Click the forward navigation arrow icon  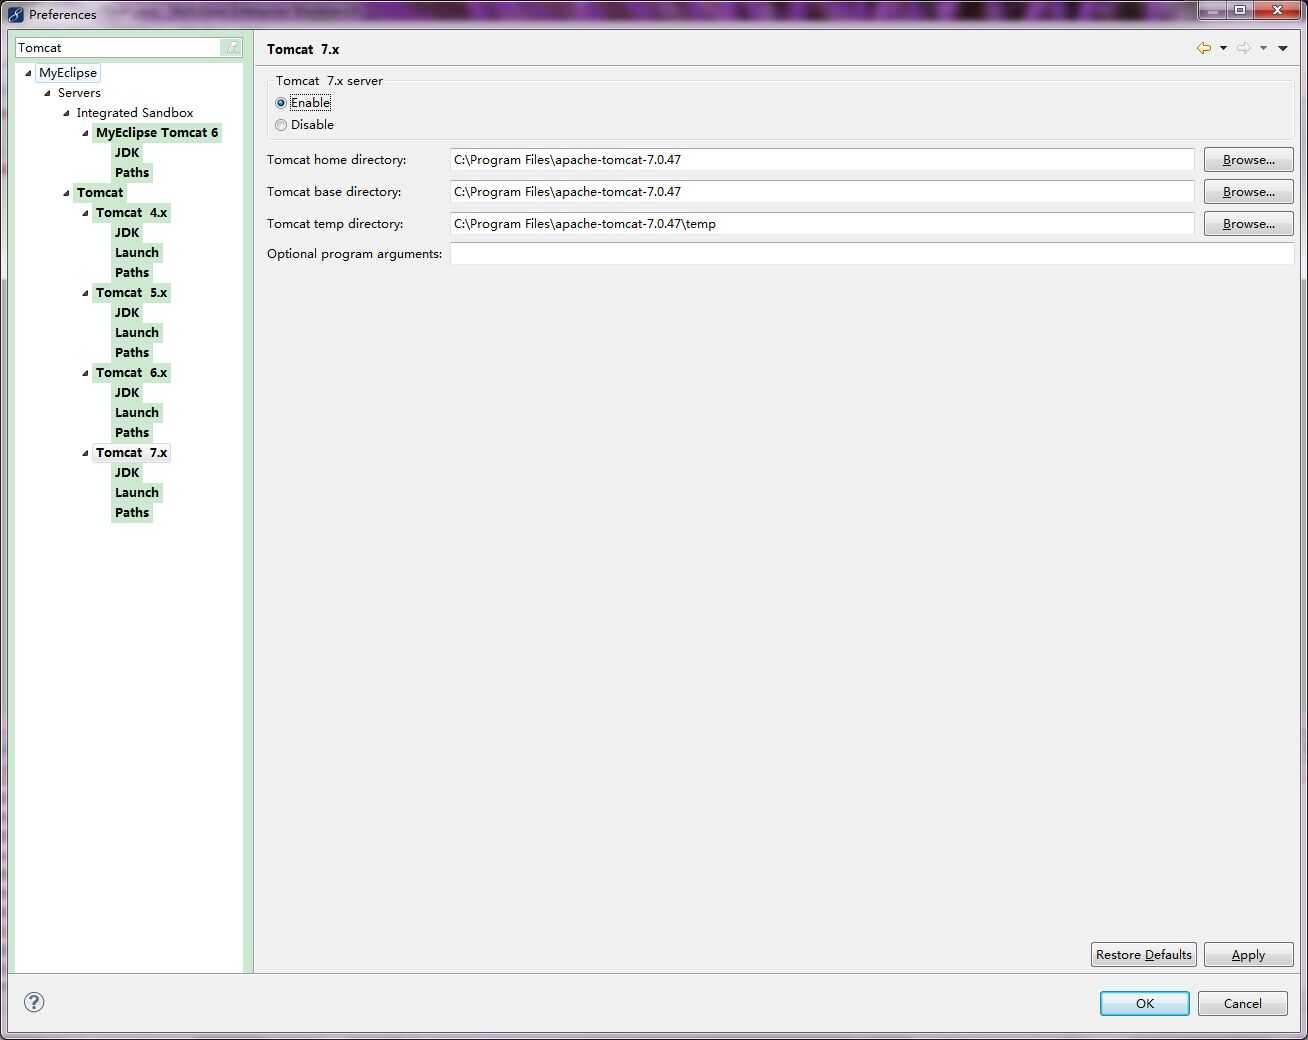click(x=1243, y=48)
